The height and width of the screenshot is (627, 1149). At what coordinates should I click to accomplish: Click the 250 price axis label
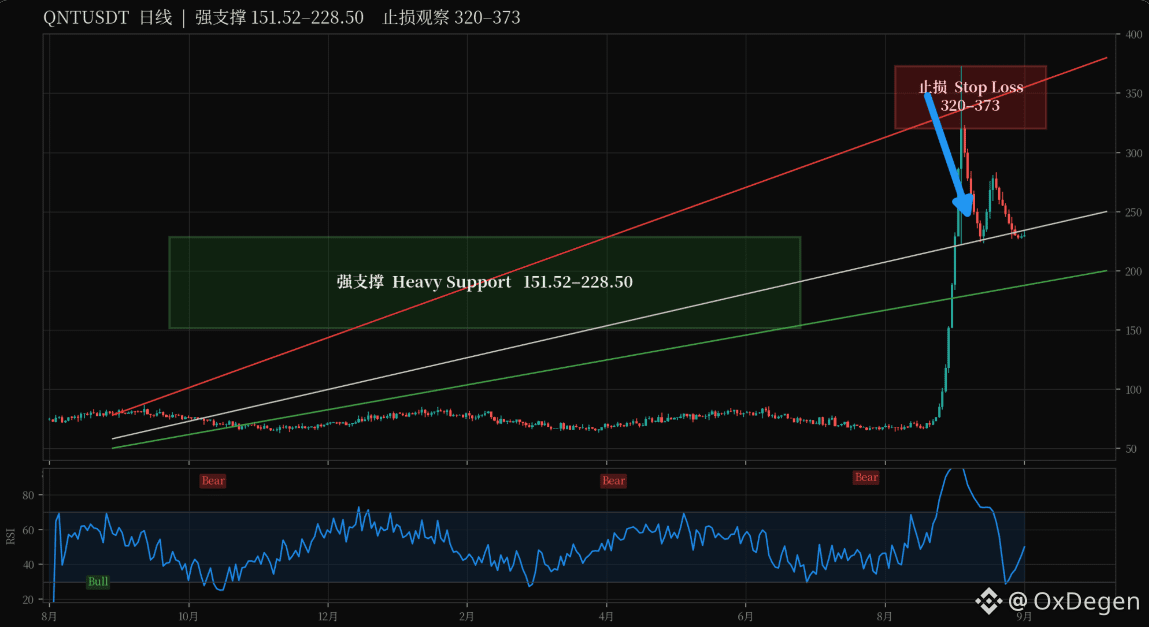point(1134,212)
